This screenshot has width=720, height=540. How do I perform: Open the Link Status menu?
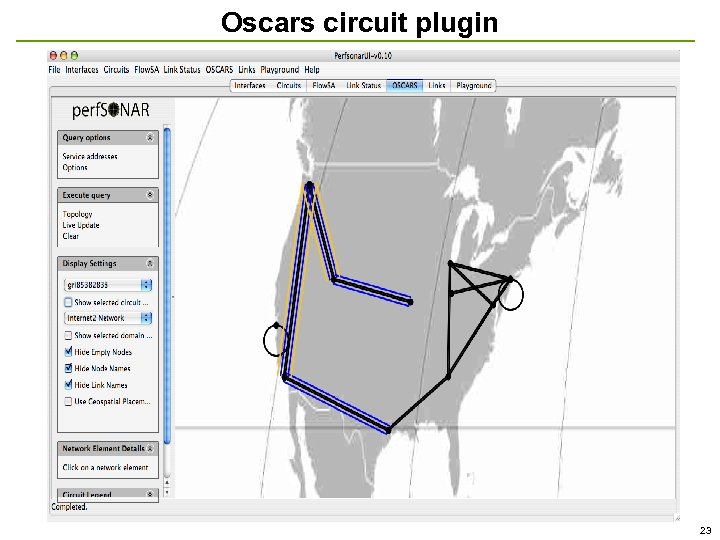click(182, 70)
